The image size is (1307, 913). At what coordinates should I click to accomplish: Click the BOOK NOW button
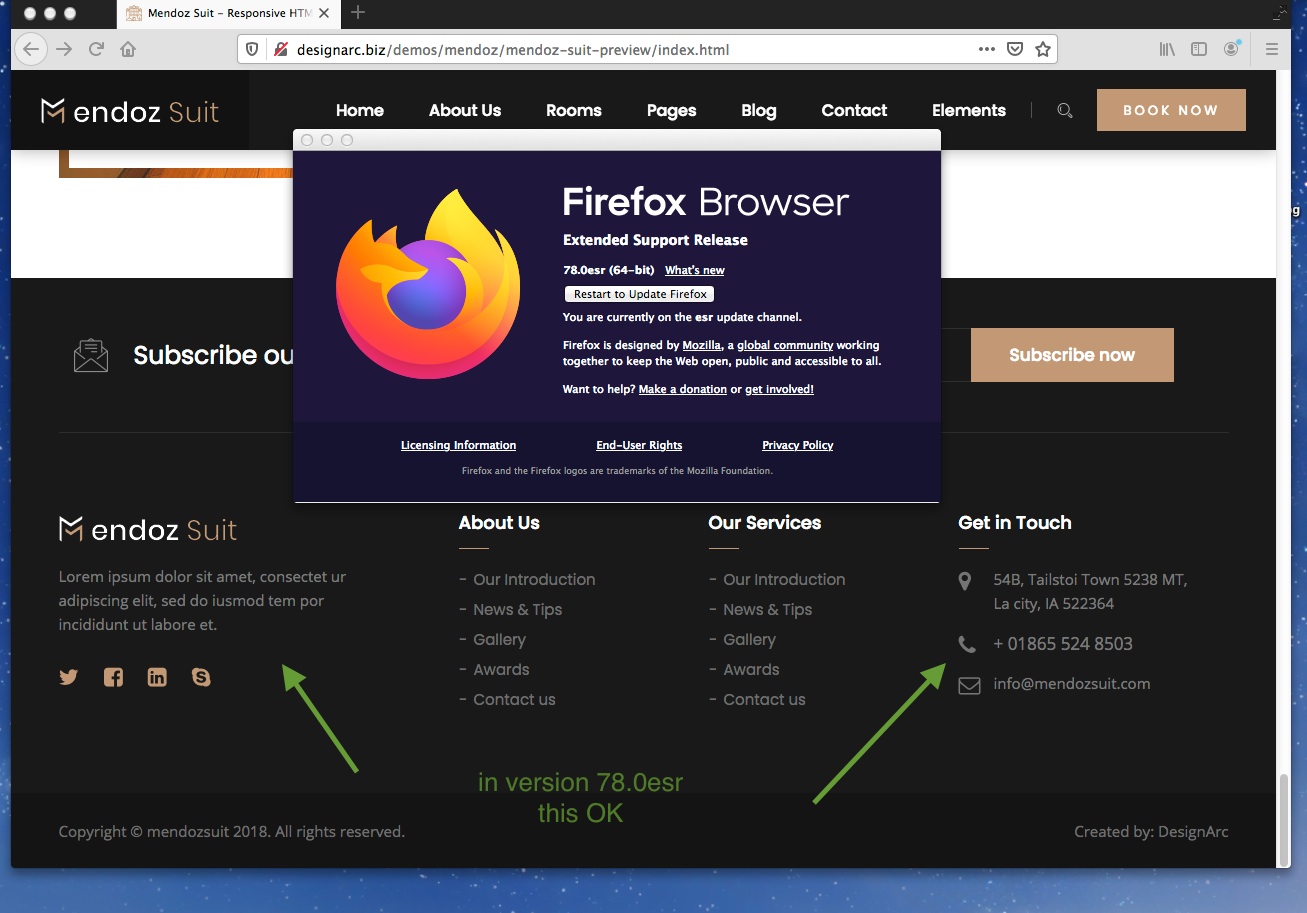click(1171, 110)
